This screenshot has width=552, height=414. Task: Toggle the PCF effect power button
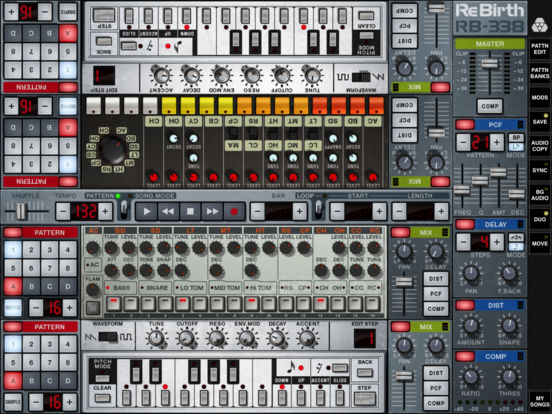pyautogui.click(x=465, y=124)
